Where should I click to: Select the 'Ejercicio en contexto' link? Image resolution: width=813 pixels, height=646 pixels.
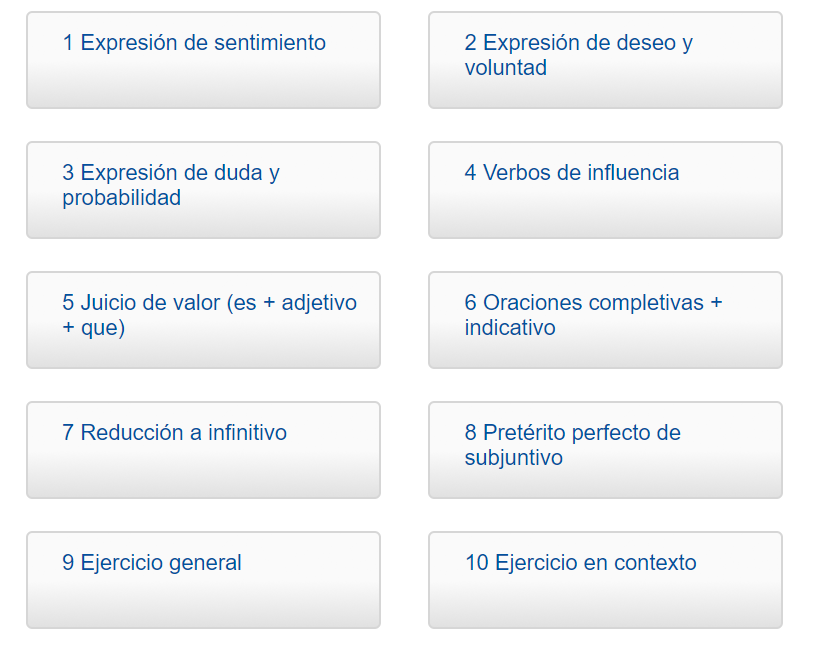coord(580,563)
